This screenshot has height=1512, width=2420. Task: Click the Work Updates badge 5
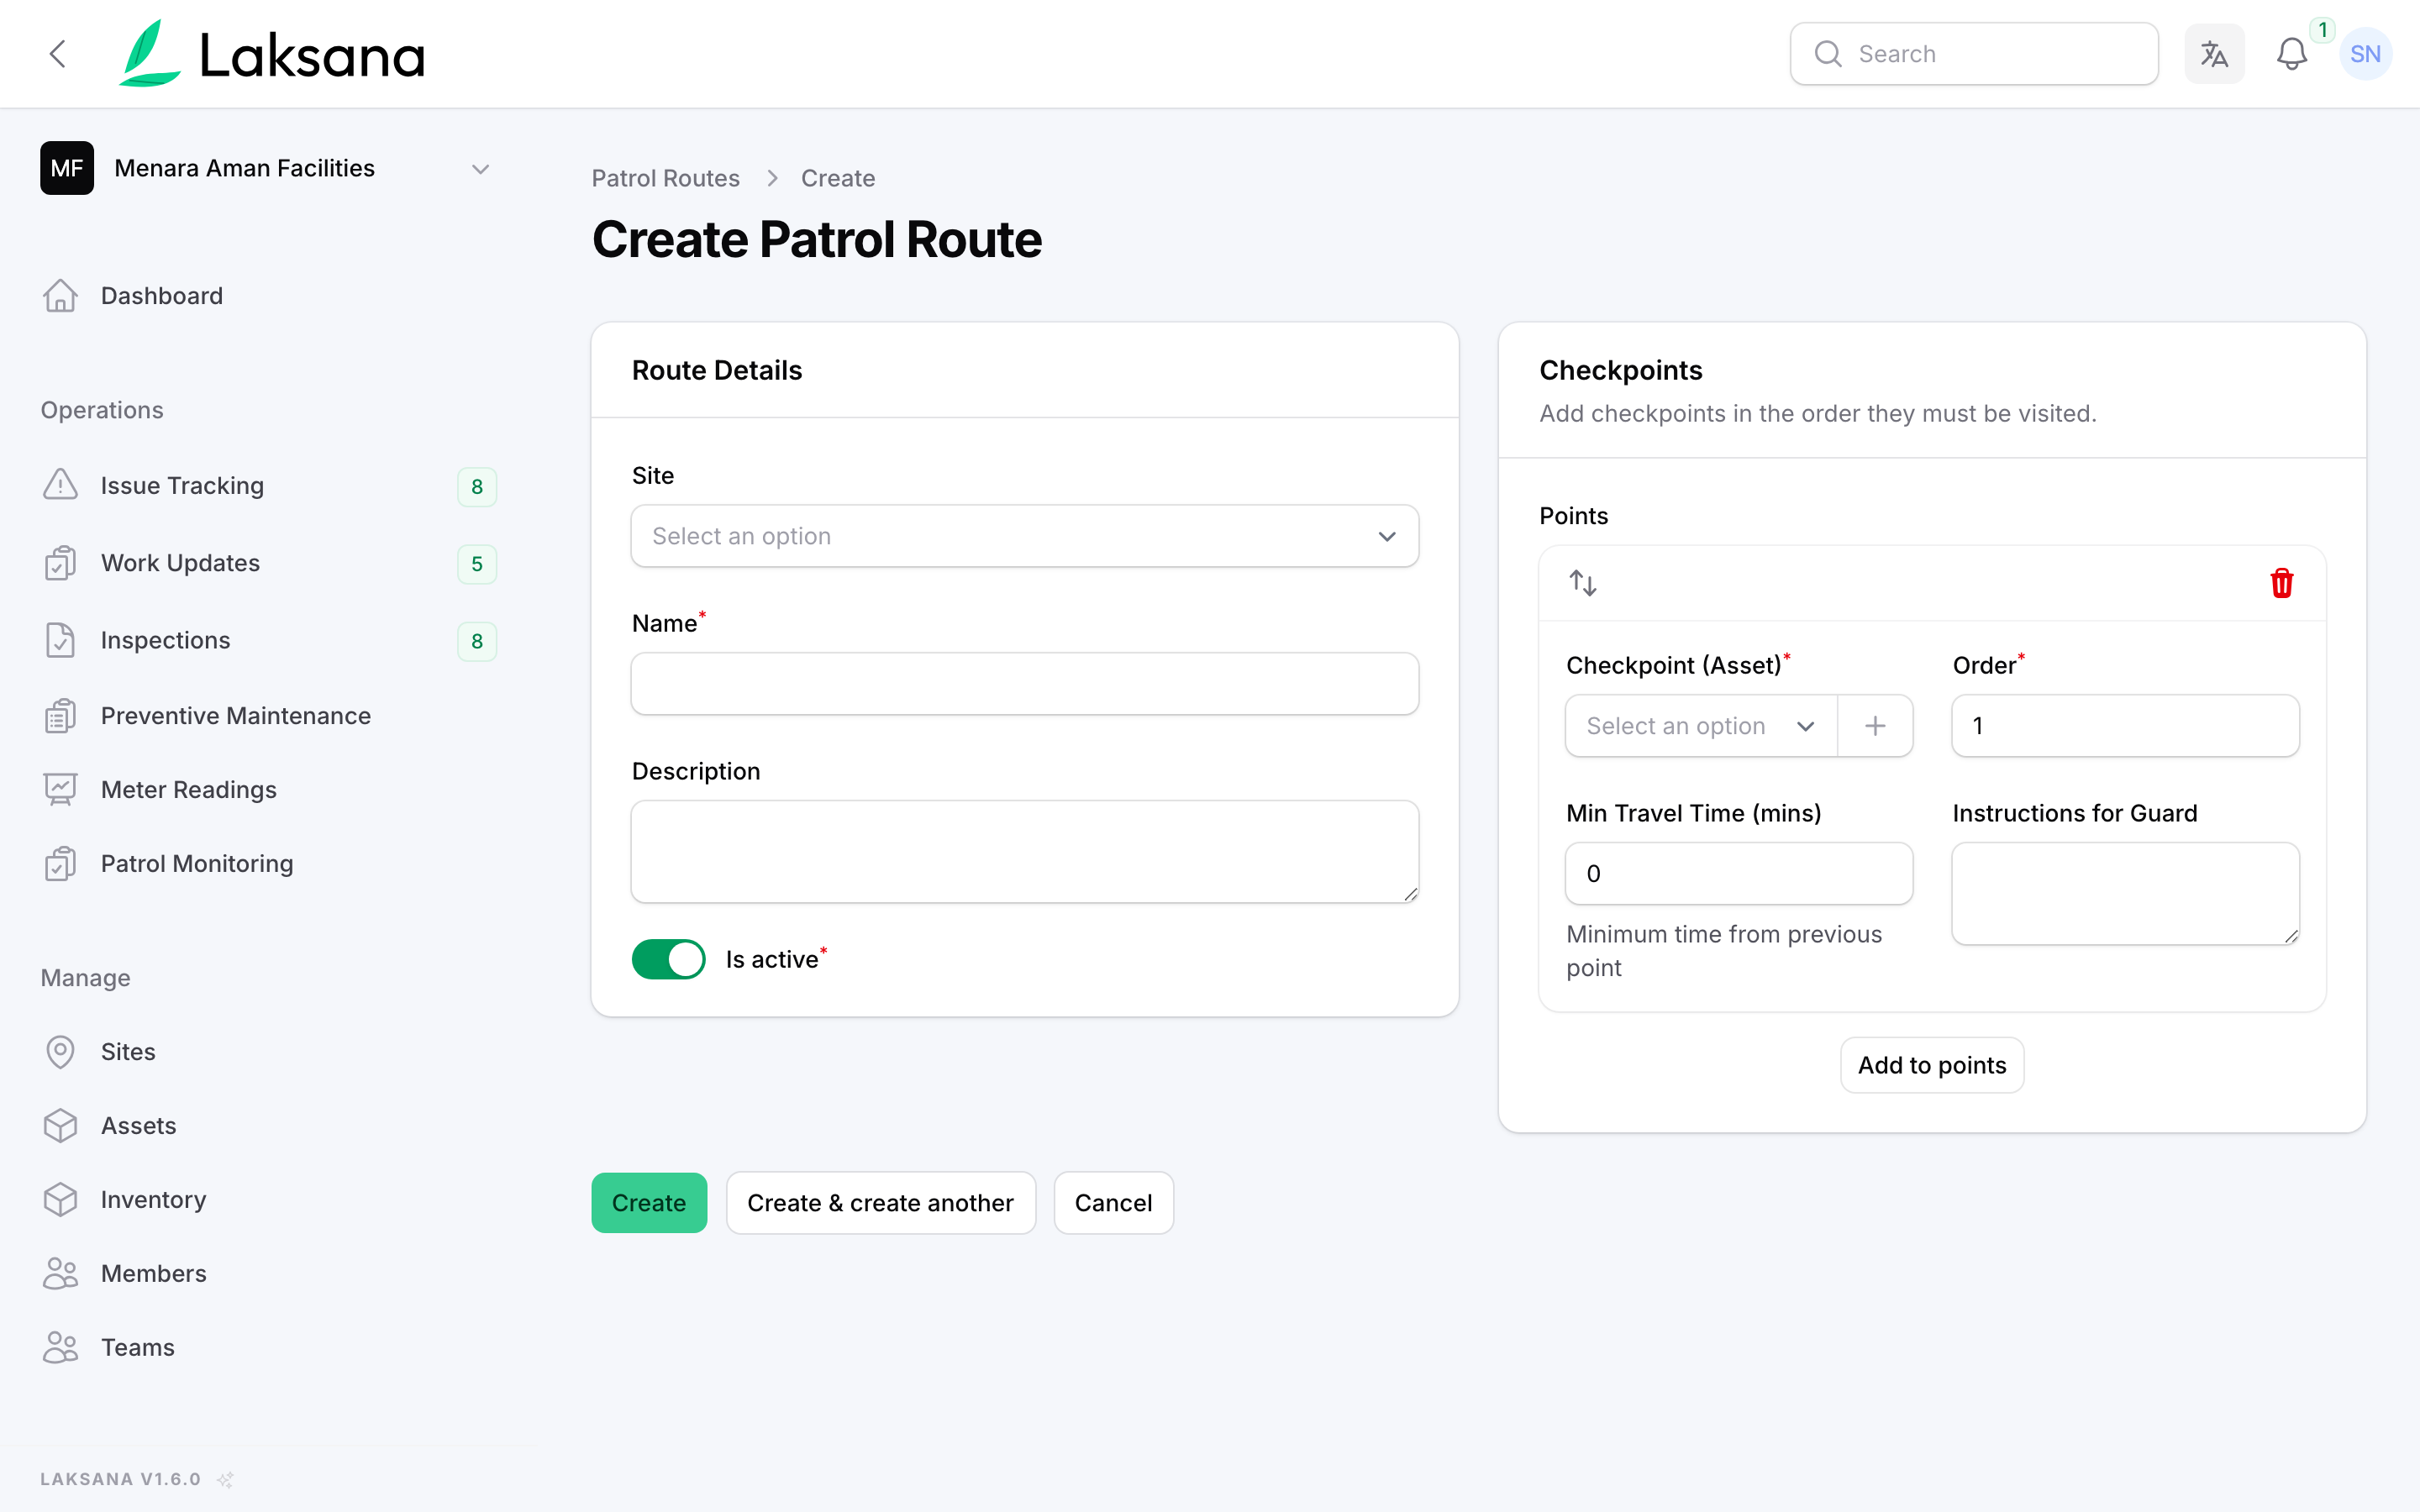tap(477, 564)
